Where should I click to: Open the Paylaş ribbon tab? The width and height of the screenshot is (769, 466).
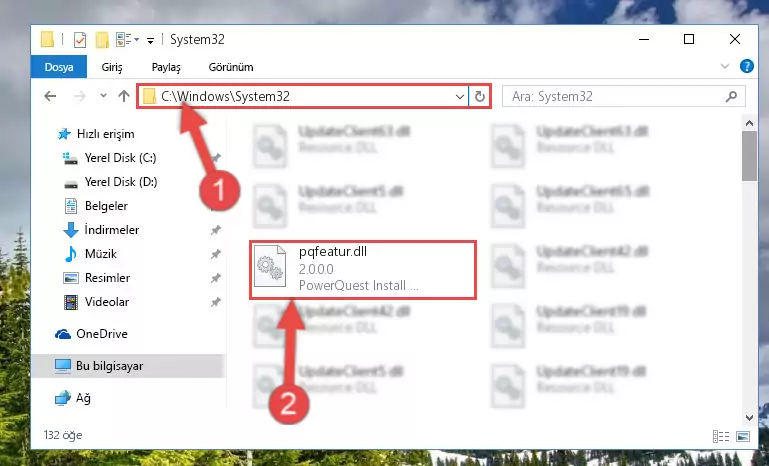pyautogui.click(x=166, y=67)
